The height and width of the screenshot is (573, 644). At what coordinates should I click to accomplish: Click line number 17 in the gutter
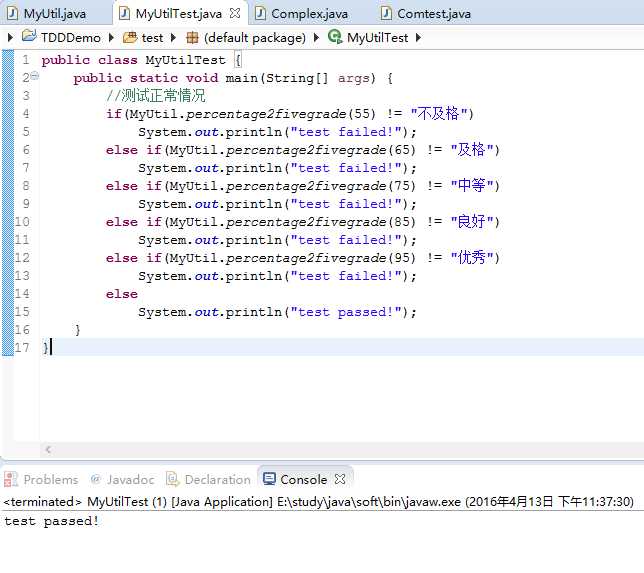(x=22, y=348)
